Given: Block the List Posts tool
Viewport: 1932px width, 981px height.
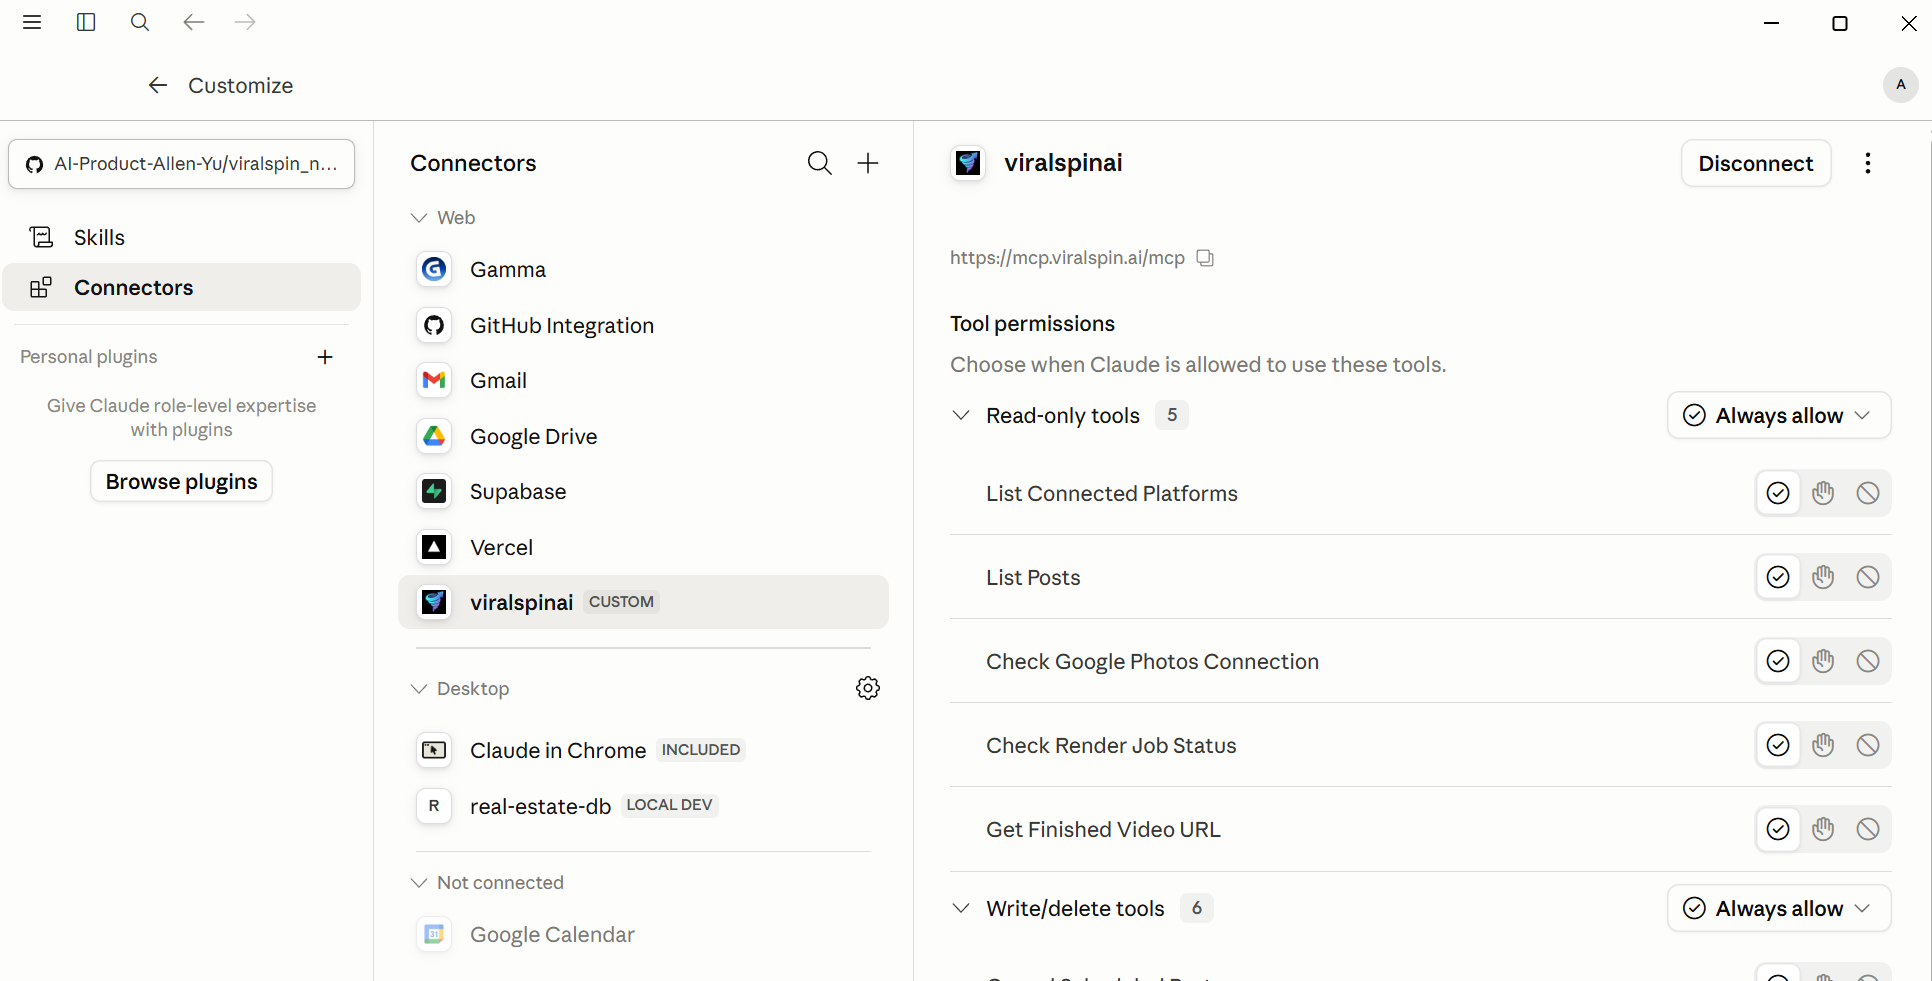Looking at the screenshot, I should [x=1868, y=577].
